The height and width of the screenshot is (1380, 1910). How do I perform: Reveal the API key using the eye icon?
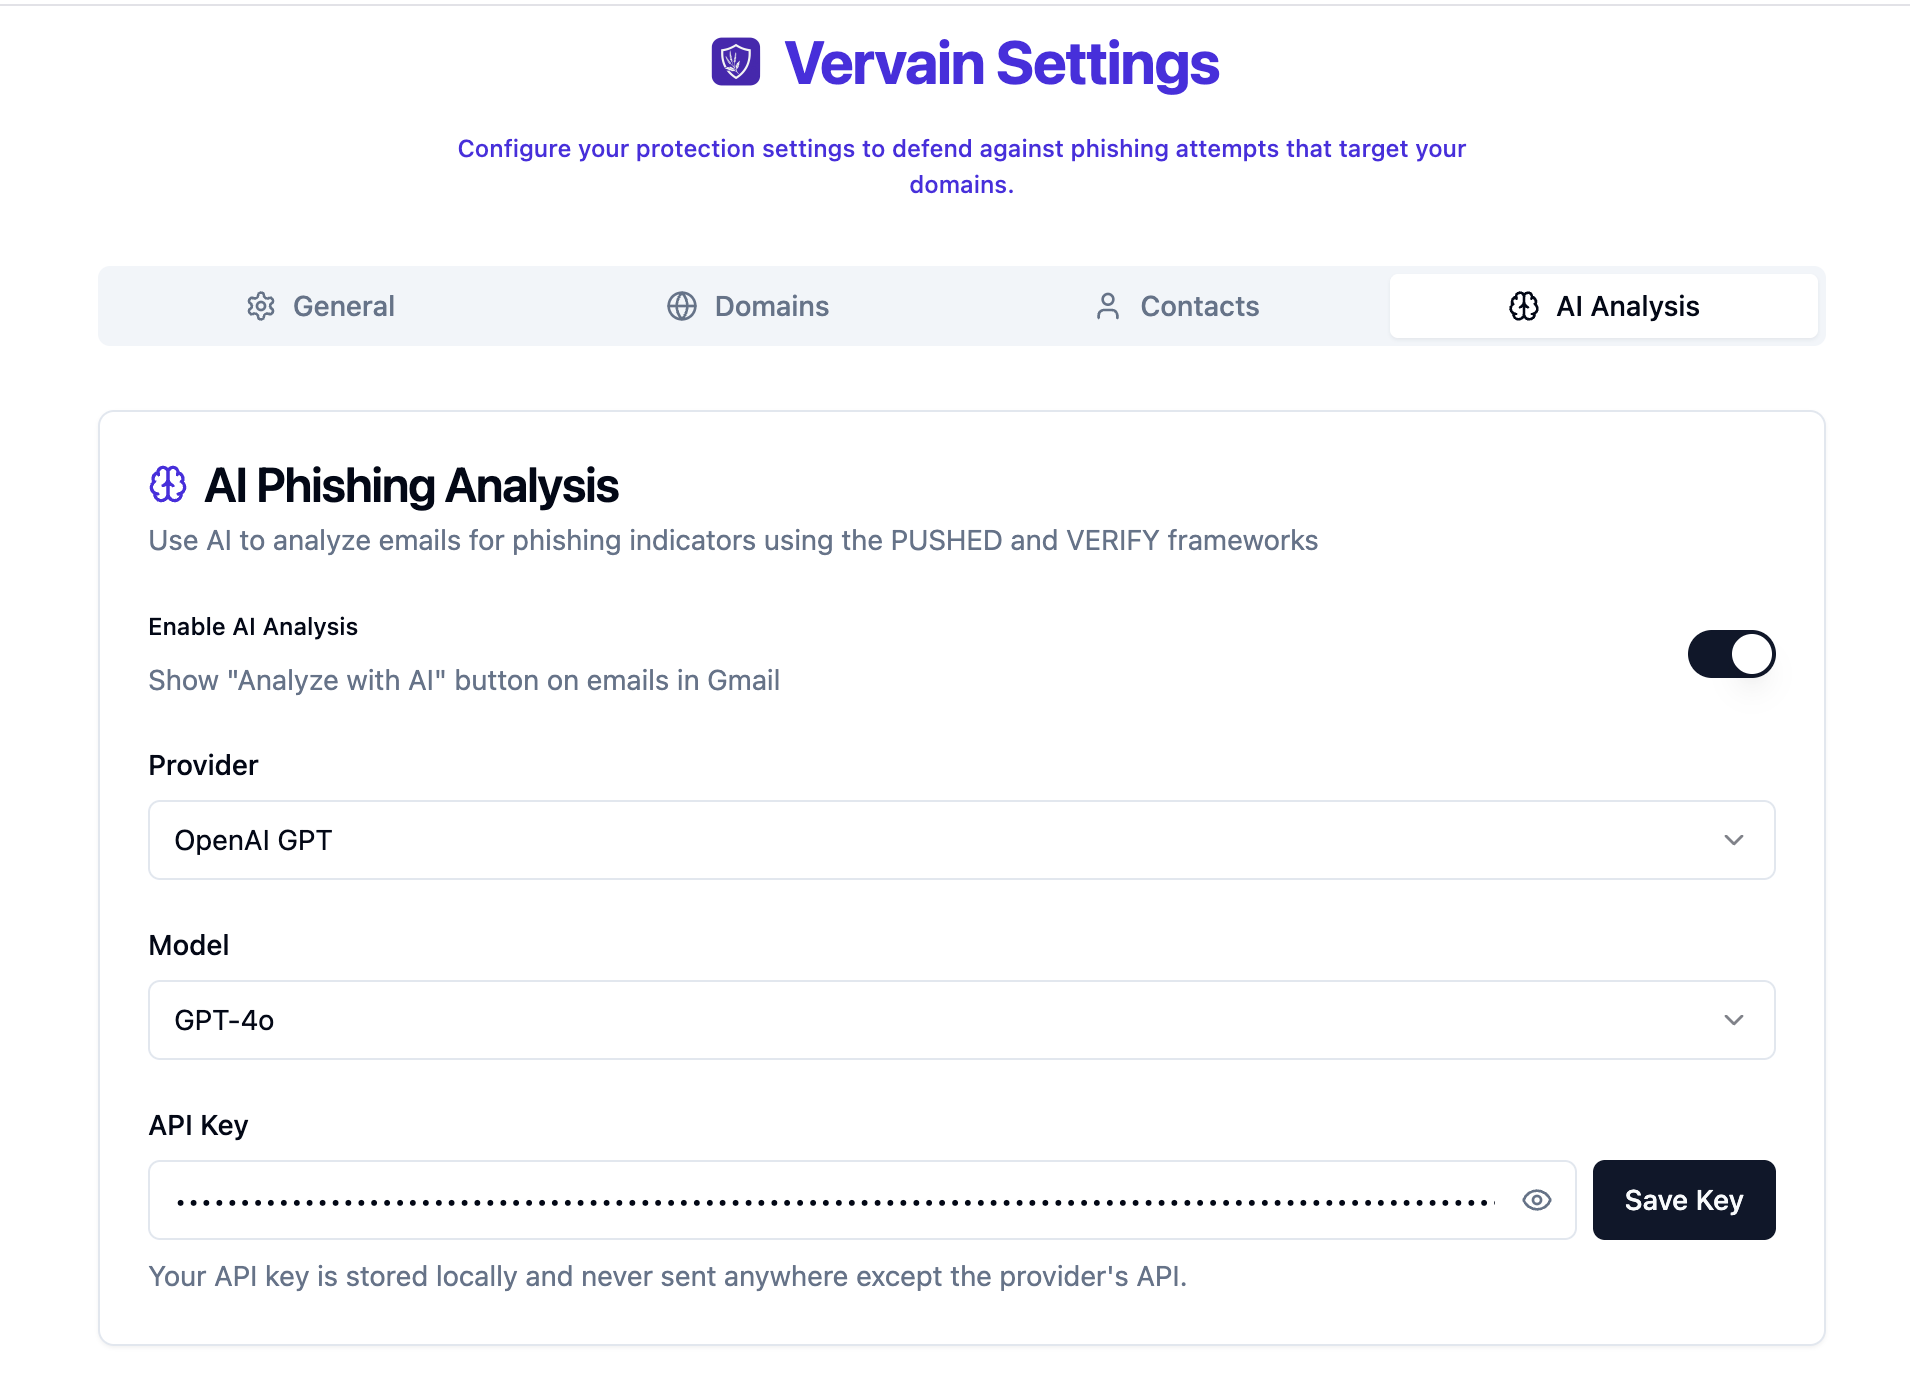pyautogui.click(x=1536, y=1199)
